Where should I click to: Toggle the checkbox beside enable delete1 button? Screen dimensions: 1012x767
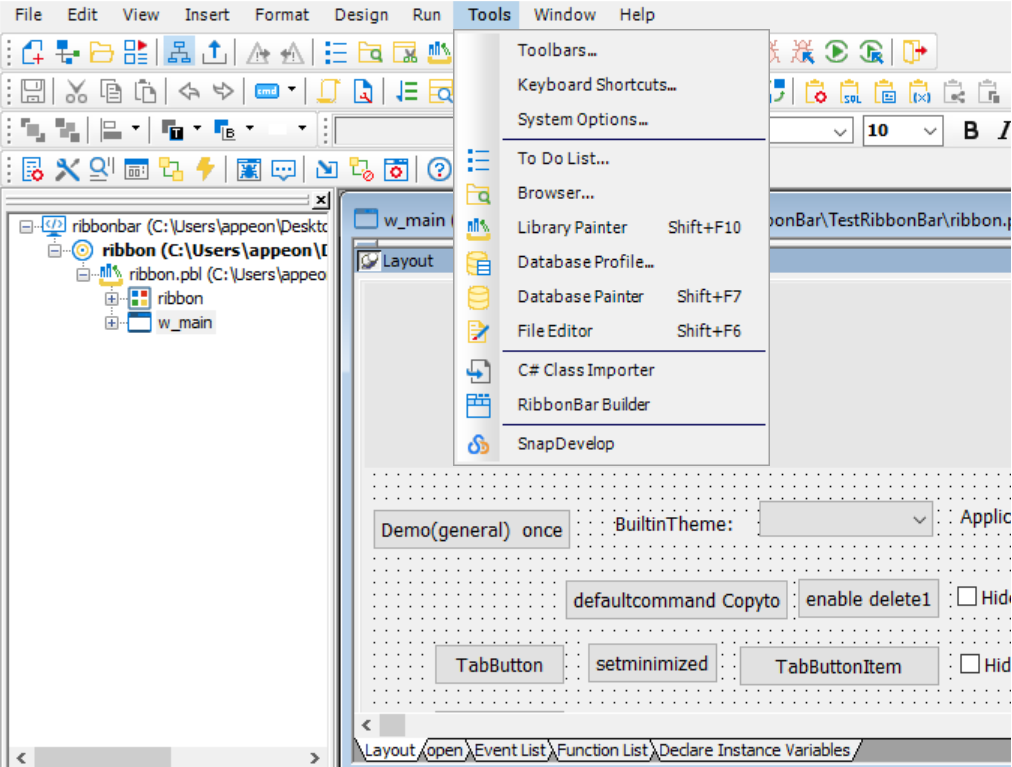pyautogui.click(x=967, y=597)
